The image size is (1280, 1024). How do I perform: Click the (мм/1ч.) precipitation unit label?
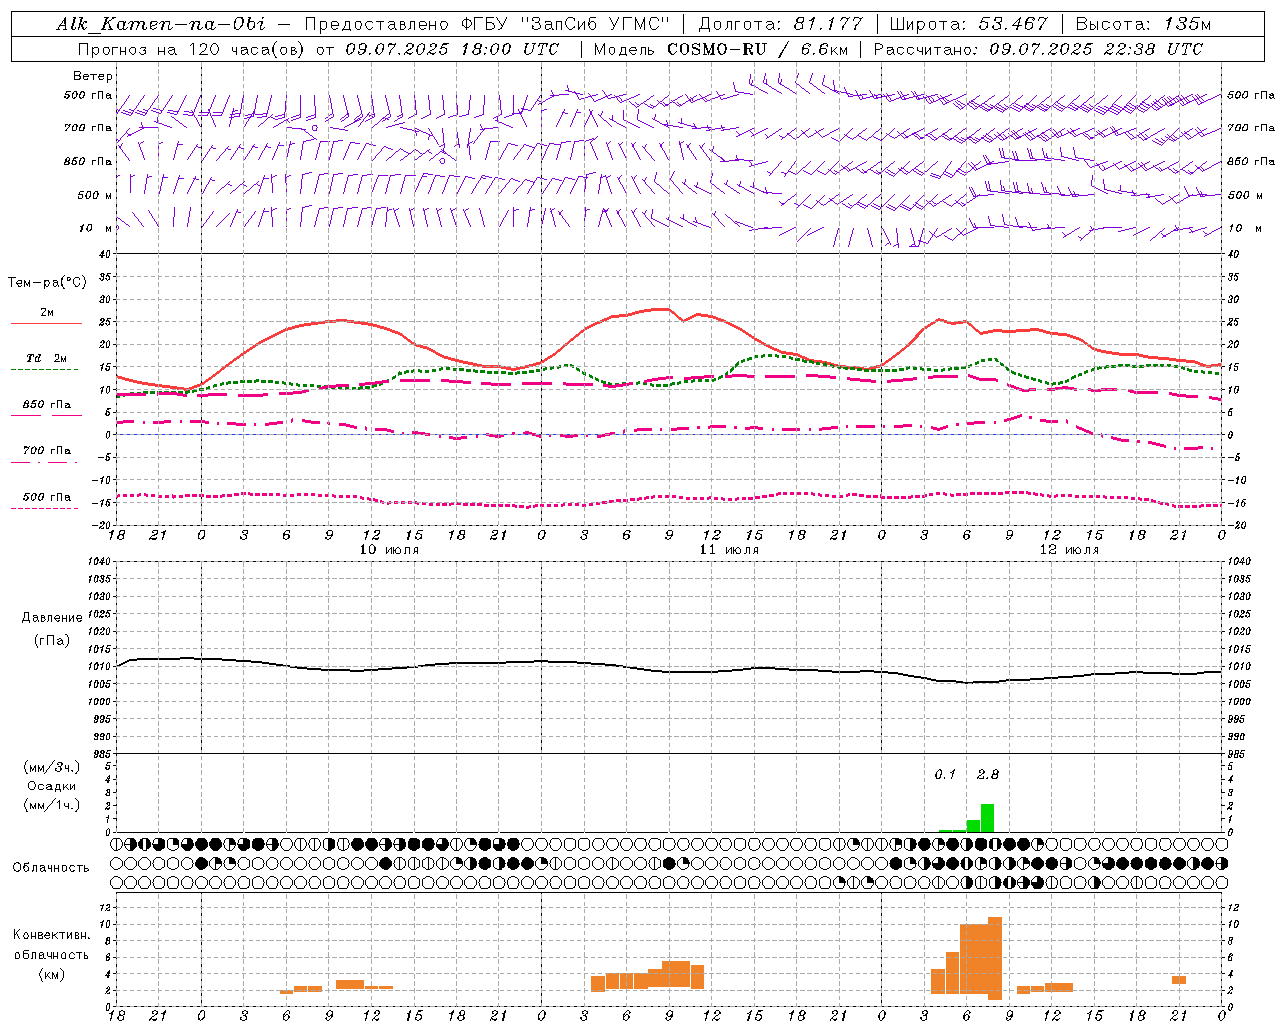point(52,805)
